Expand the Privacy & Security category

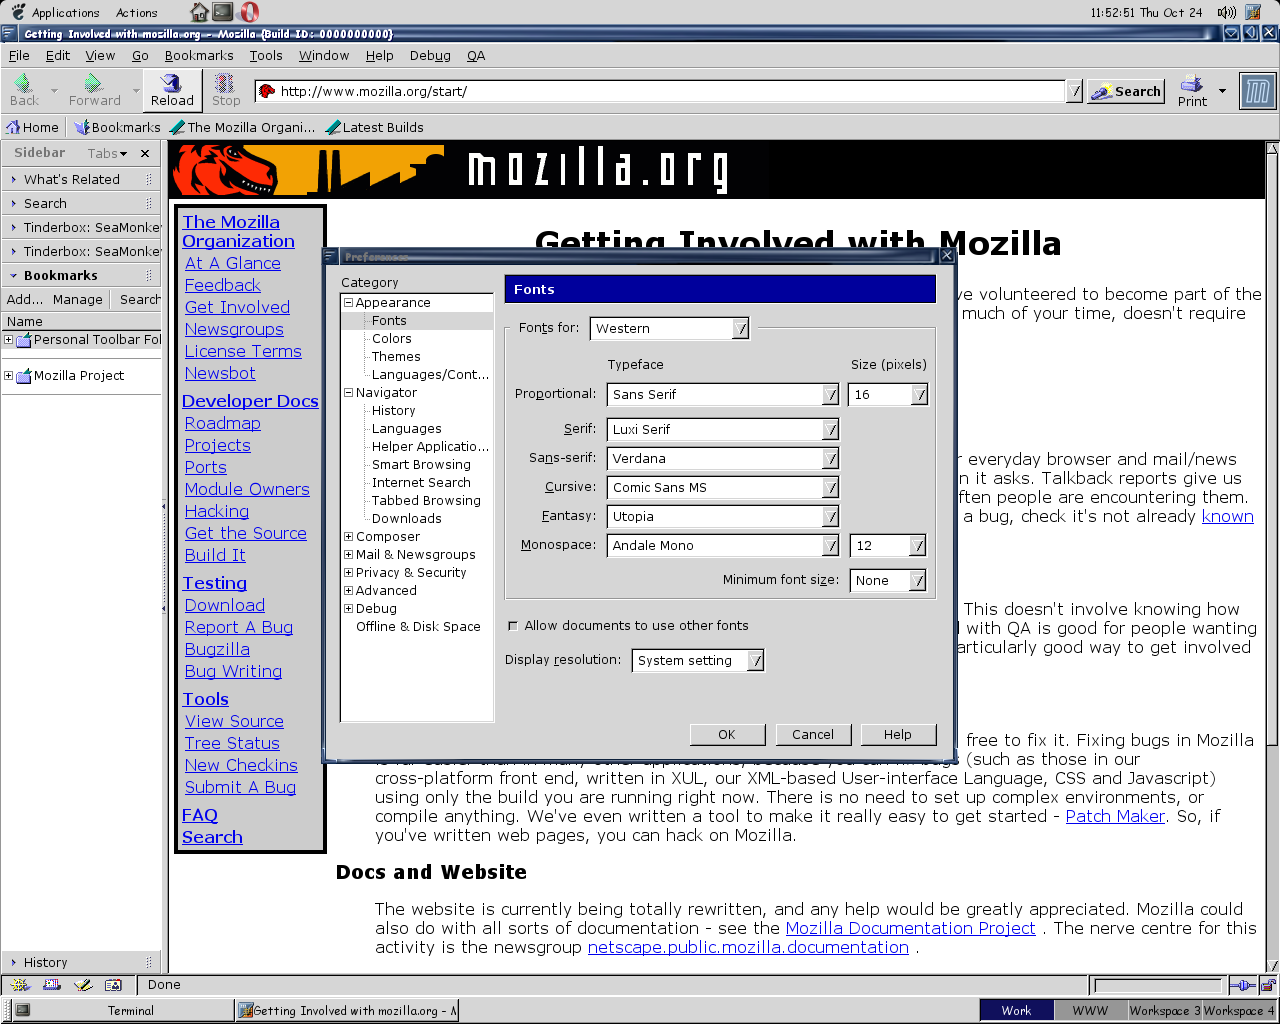348,572
